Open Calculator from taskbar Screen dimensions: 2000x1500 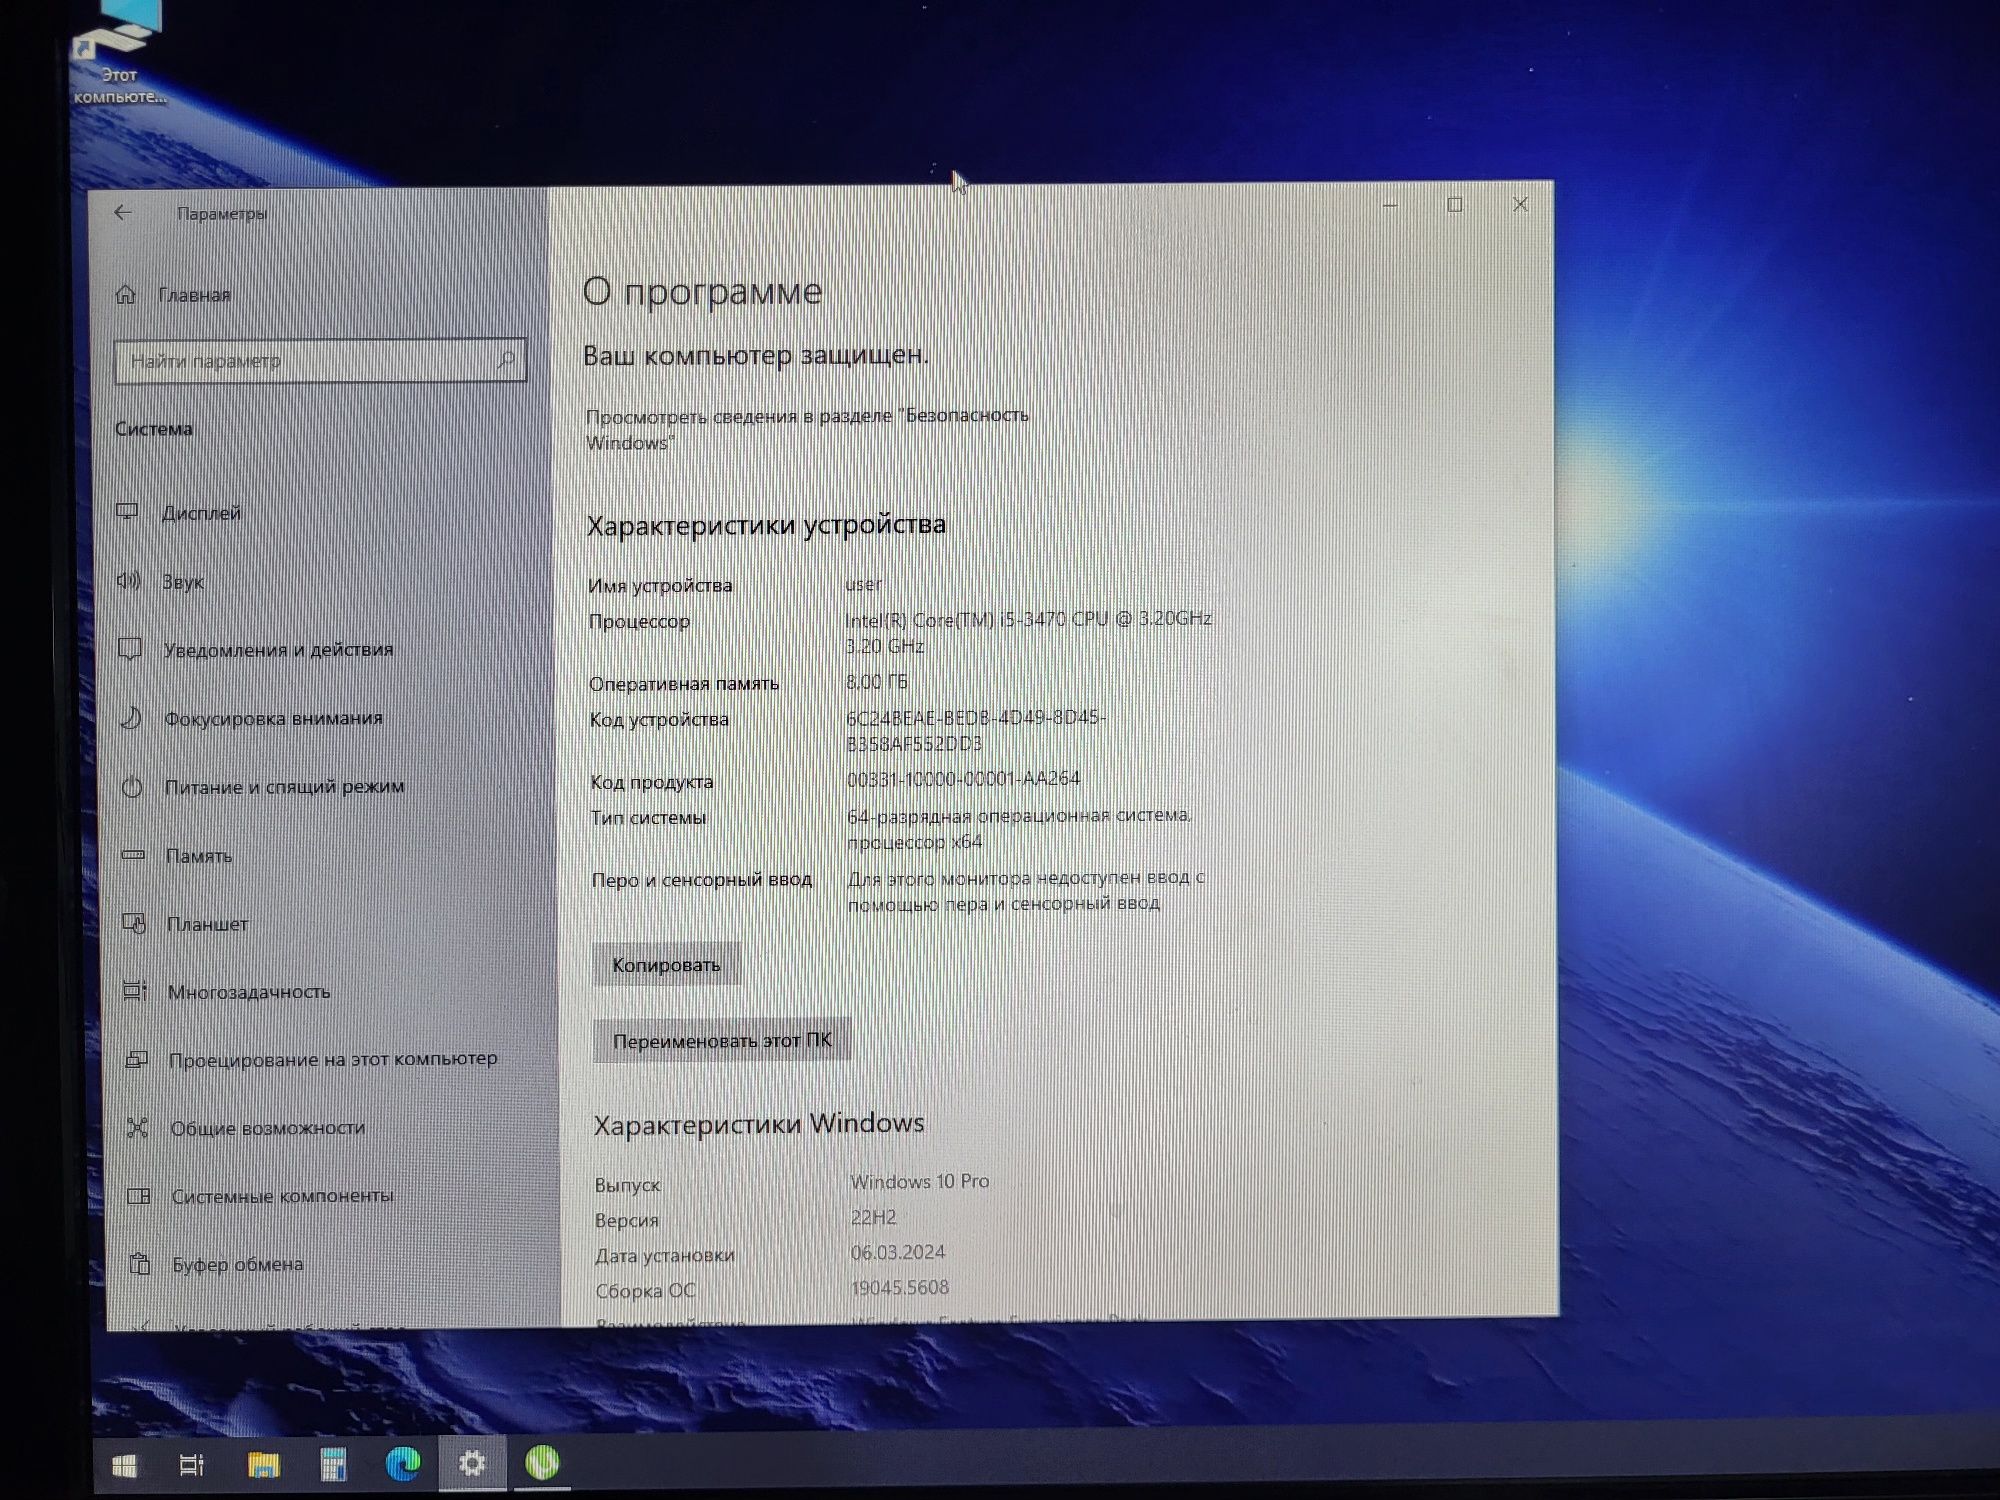[x=333, y=1465]
